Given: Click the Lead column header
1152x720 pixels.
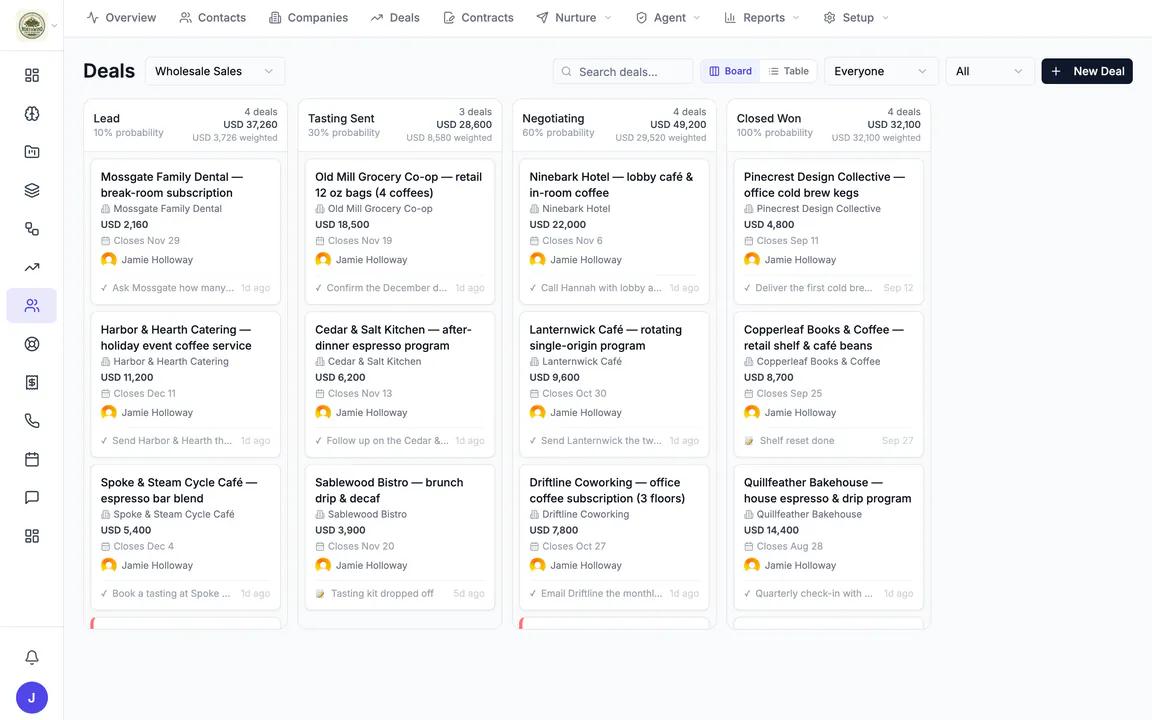Looking at the screenshot, I should coord(185,125).
